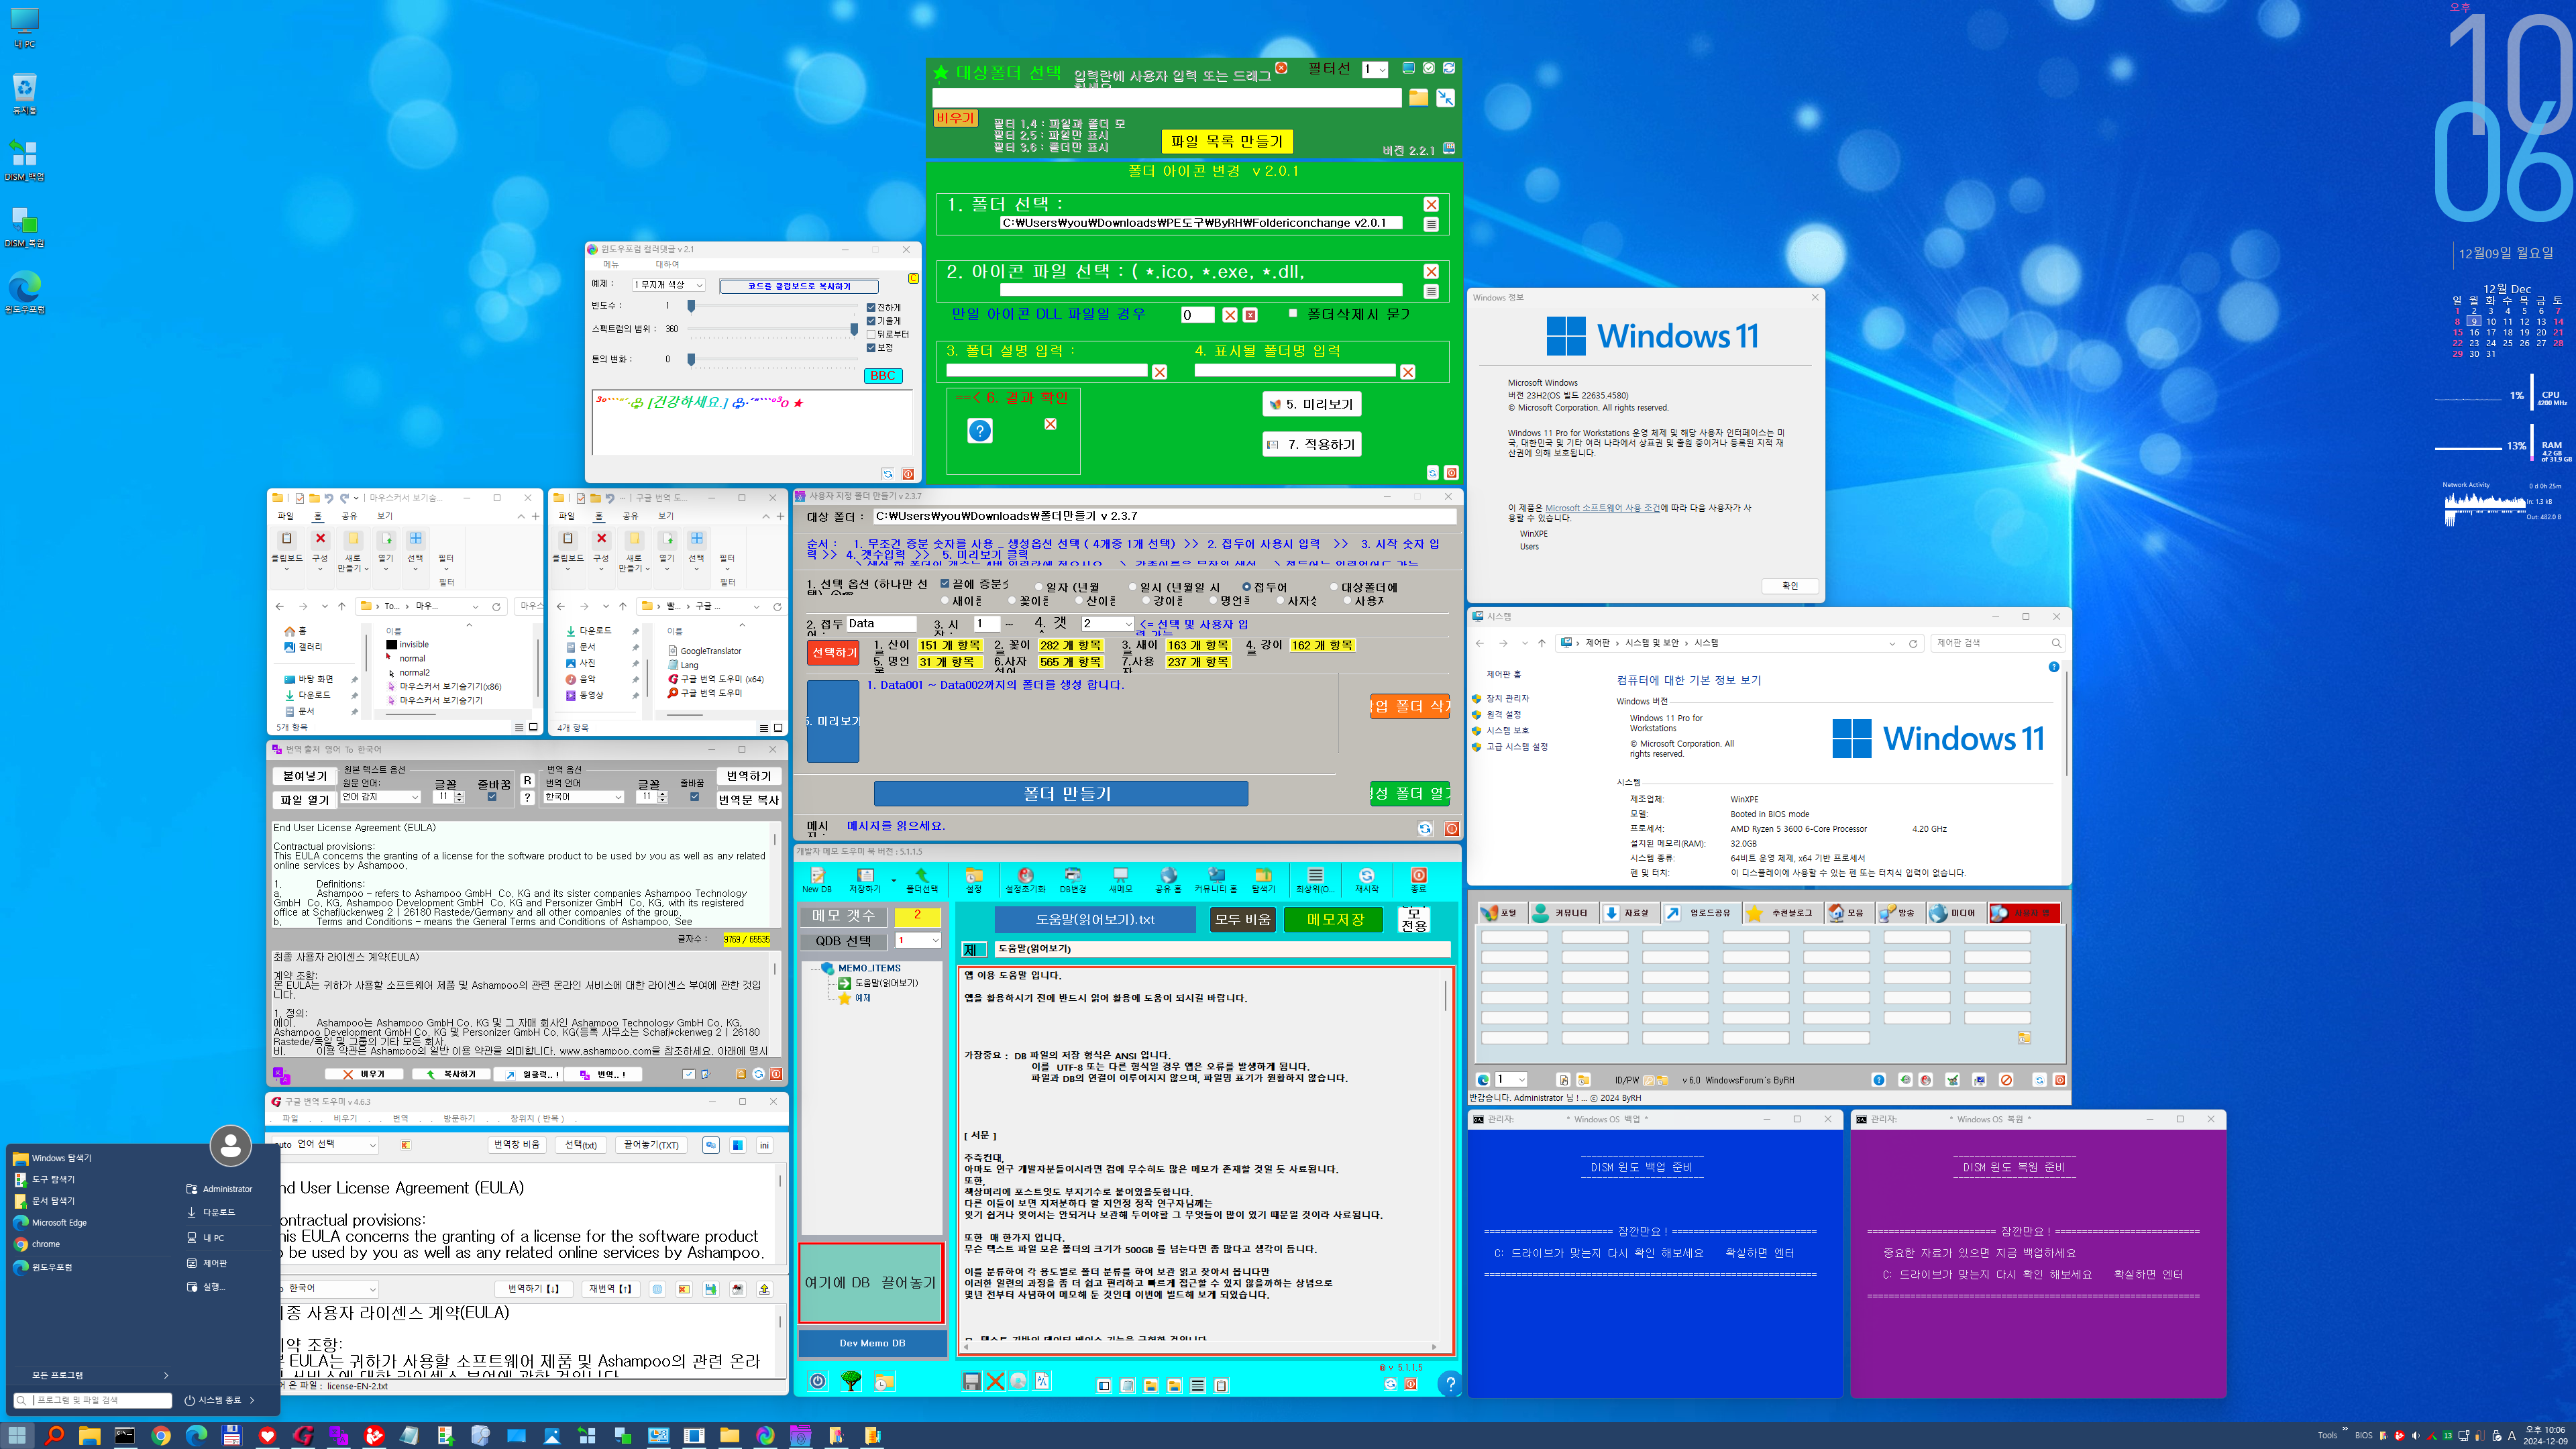Open QDB 선택 number dropdown in memo helper
The width and height of the screenshot is (2576, 1449).
click(917, 941)
